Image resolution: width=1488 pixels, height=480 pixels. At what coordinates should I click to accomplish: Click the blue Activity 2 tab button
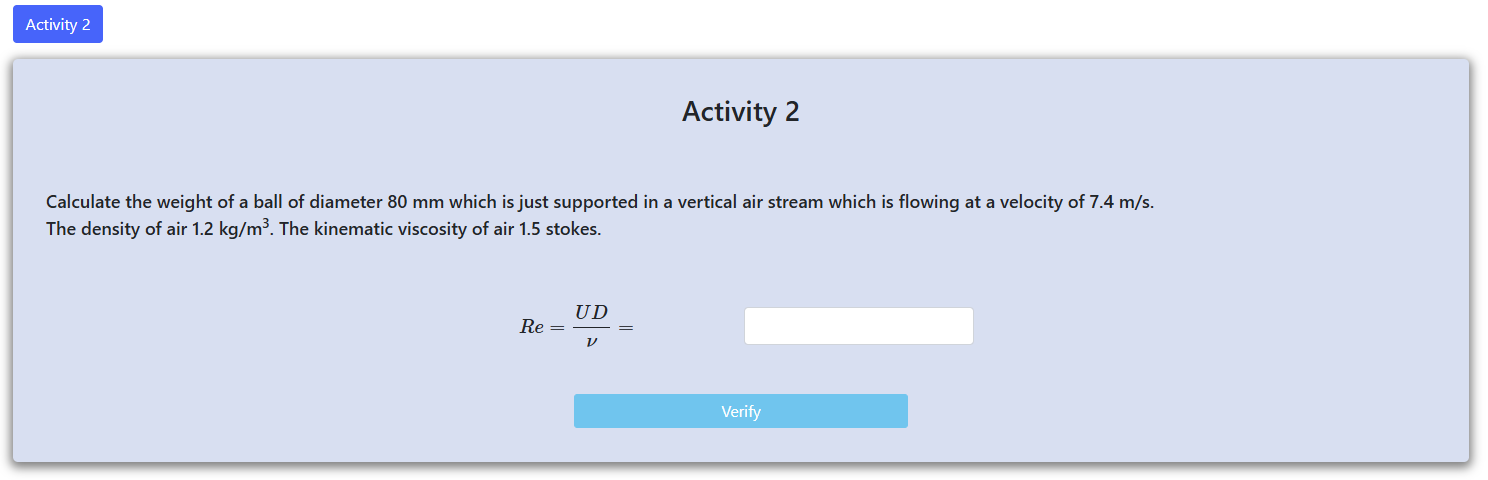click(58, 25)
